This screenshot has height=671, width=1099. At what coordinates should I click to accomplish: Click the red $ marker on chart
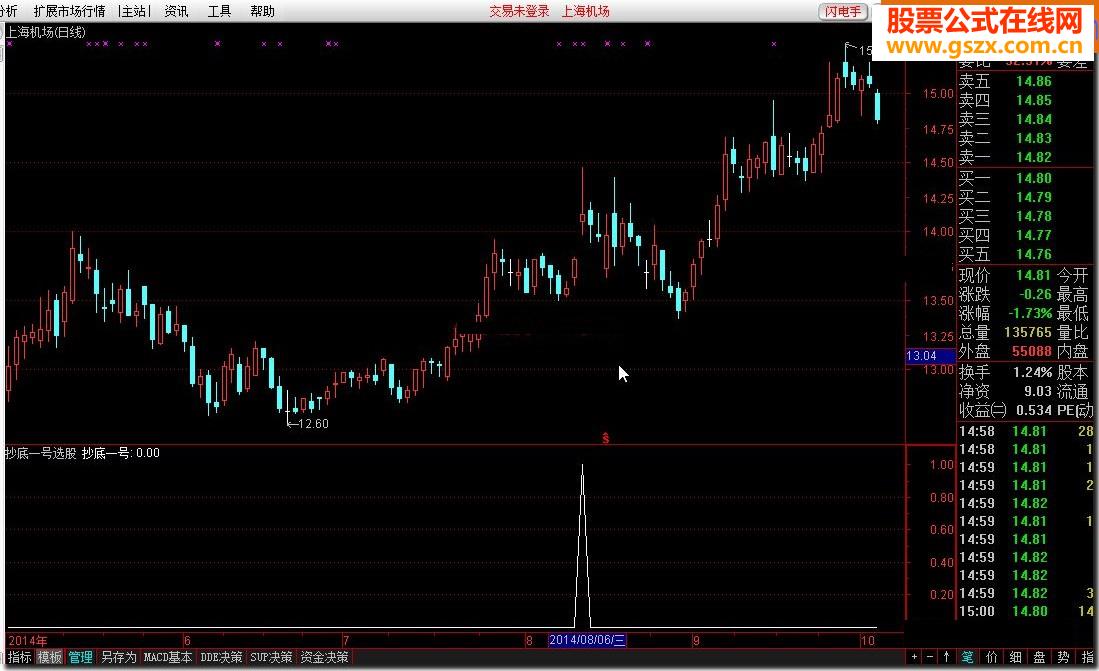point(606,438)
